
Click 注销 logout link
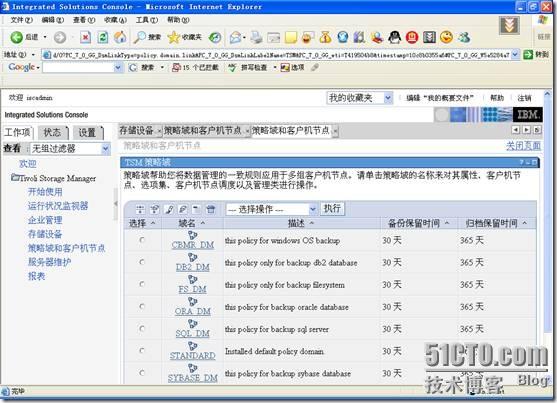pos(524,98)
